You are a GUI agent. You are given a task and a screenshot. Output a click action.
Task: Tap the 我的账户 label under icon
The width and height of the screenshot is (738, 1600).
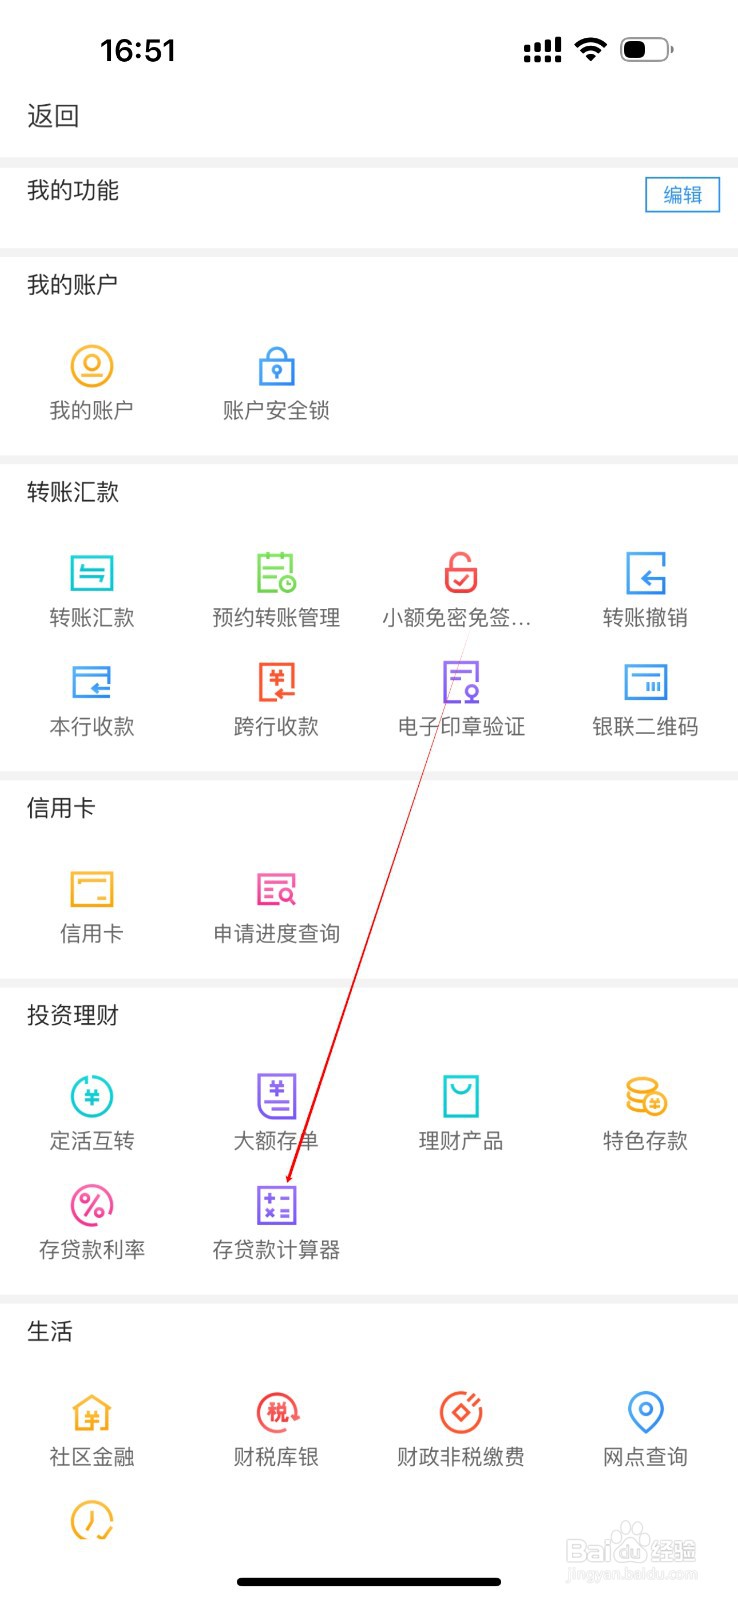(x=91, y=410)
